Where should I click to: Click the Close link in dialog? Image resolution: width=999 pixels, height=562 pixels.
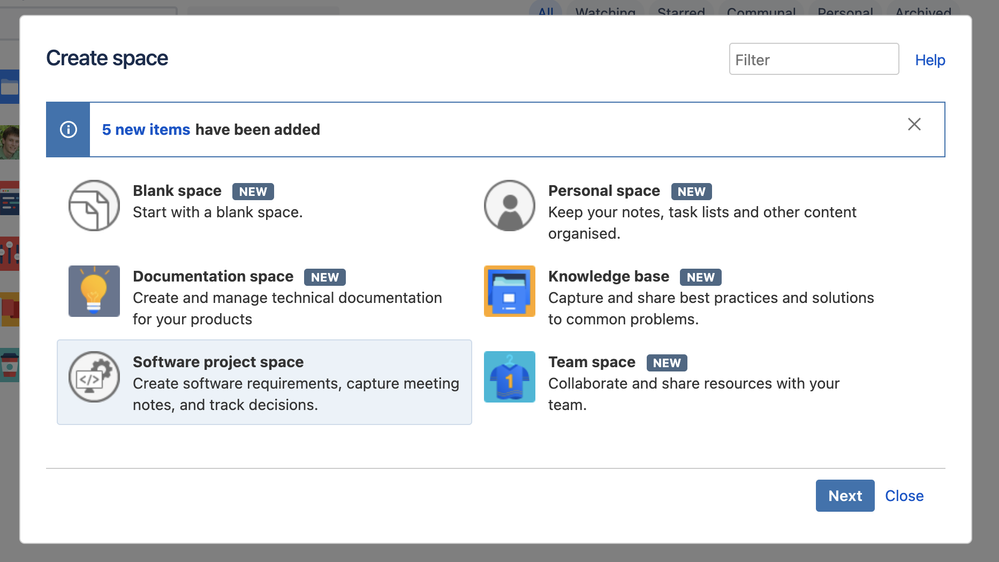click(904, 496)
